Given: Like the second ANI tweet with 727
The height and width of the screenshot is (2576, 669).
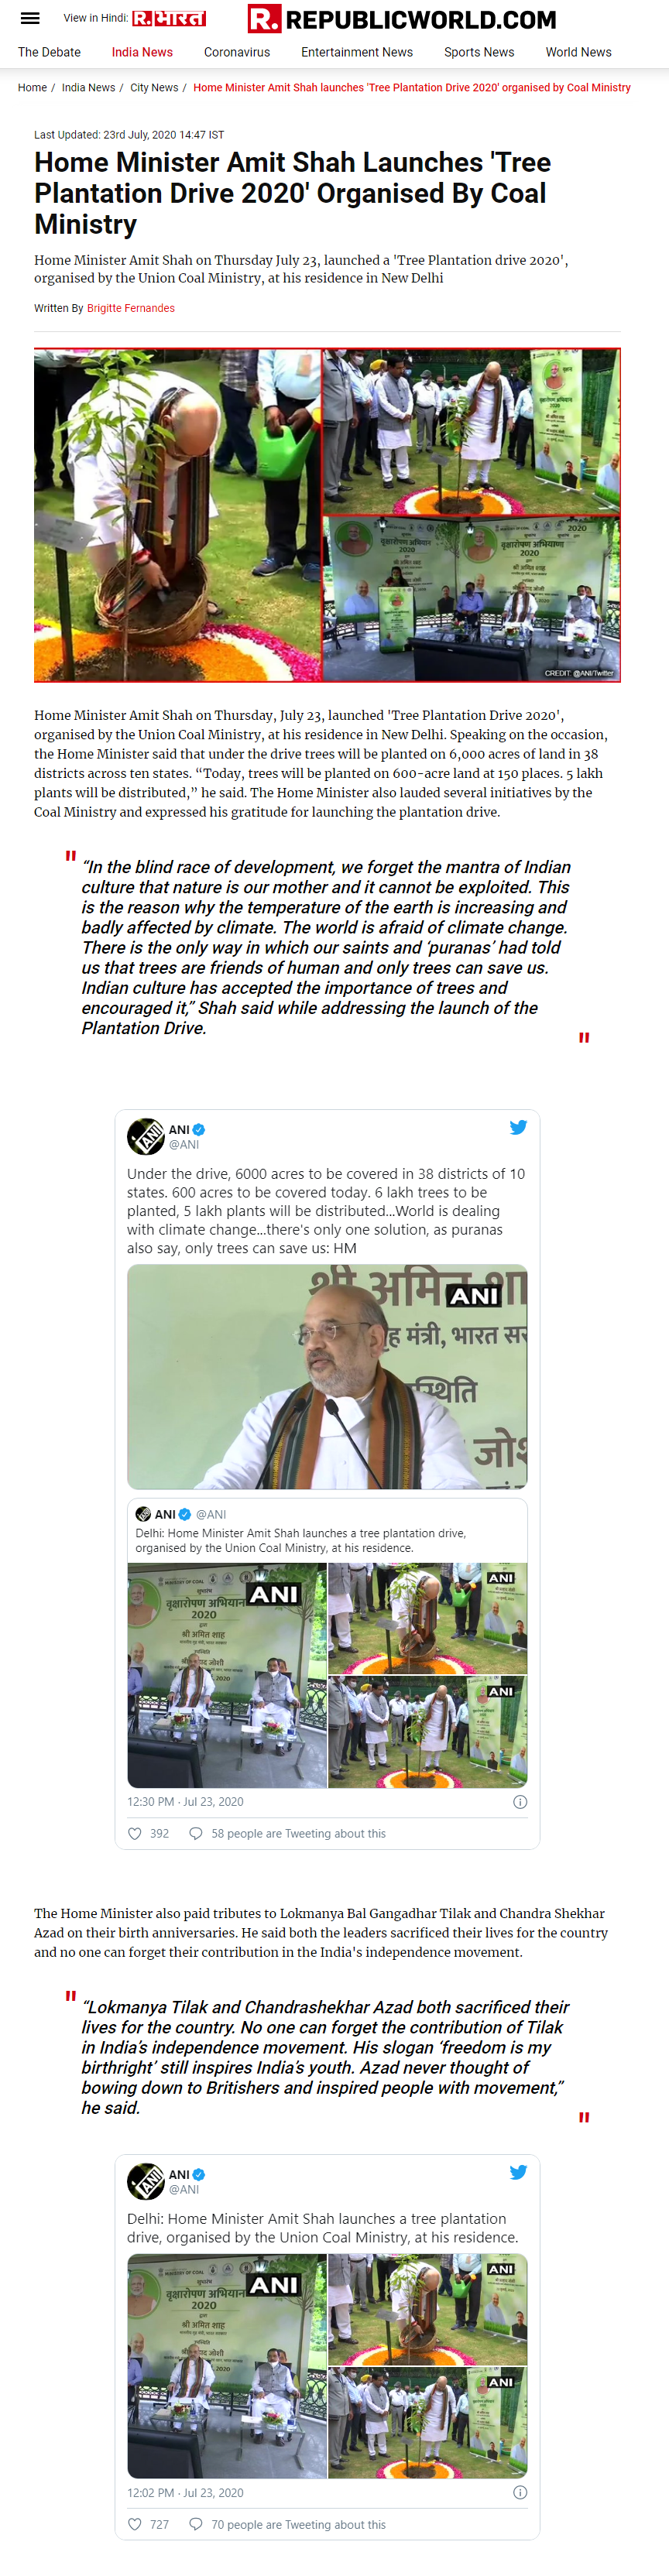Looking at the screenshot, I should pos(135,2524).
